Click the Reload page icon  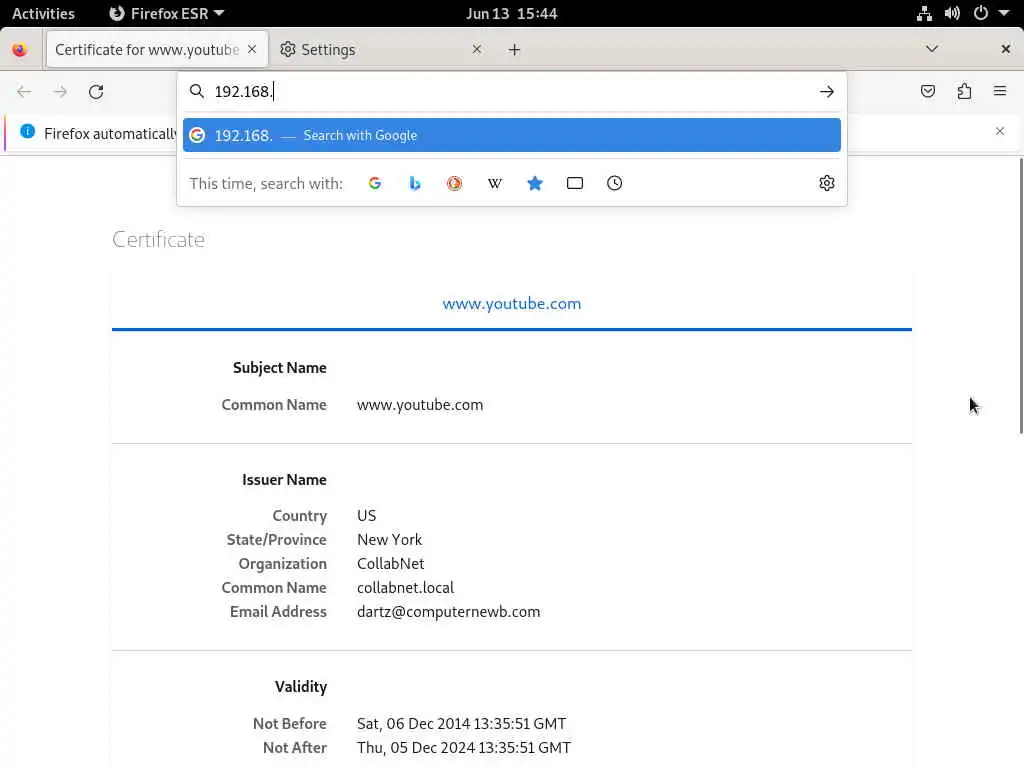click(96, 91)
